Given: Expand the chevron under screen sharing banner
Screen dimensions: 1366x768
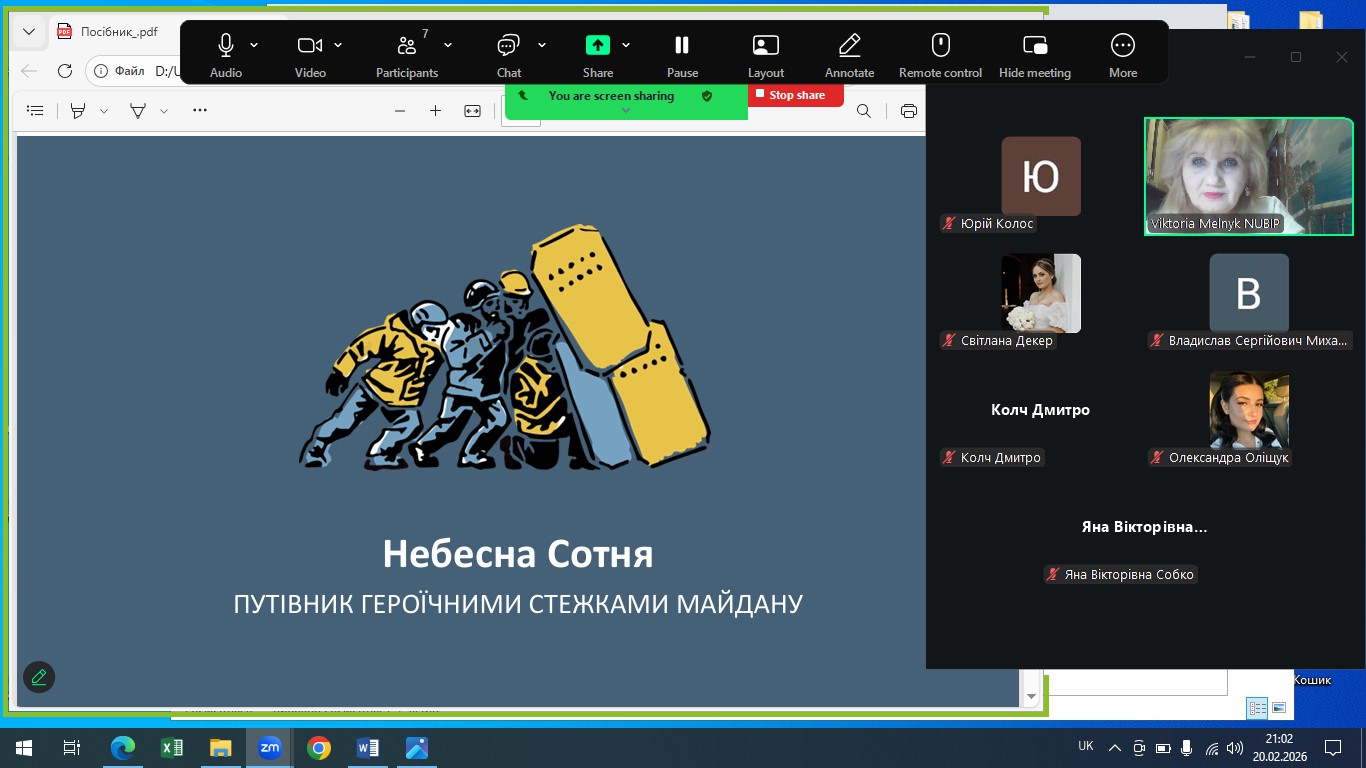Looking at the screenshot, I should (626, 111).
